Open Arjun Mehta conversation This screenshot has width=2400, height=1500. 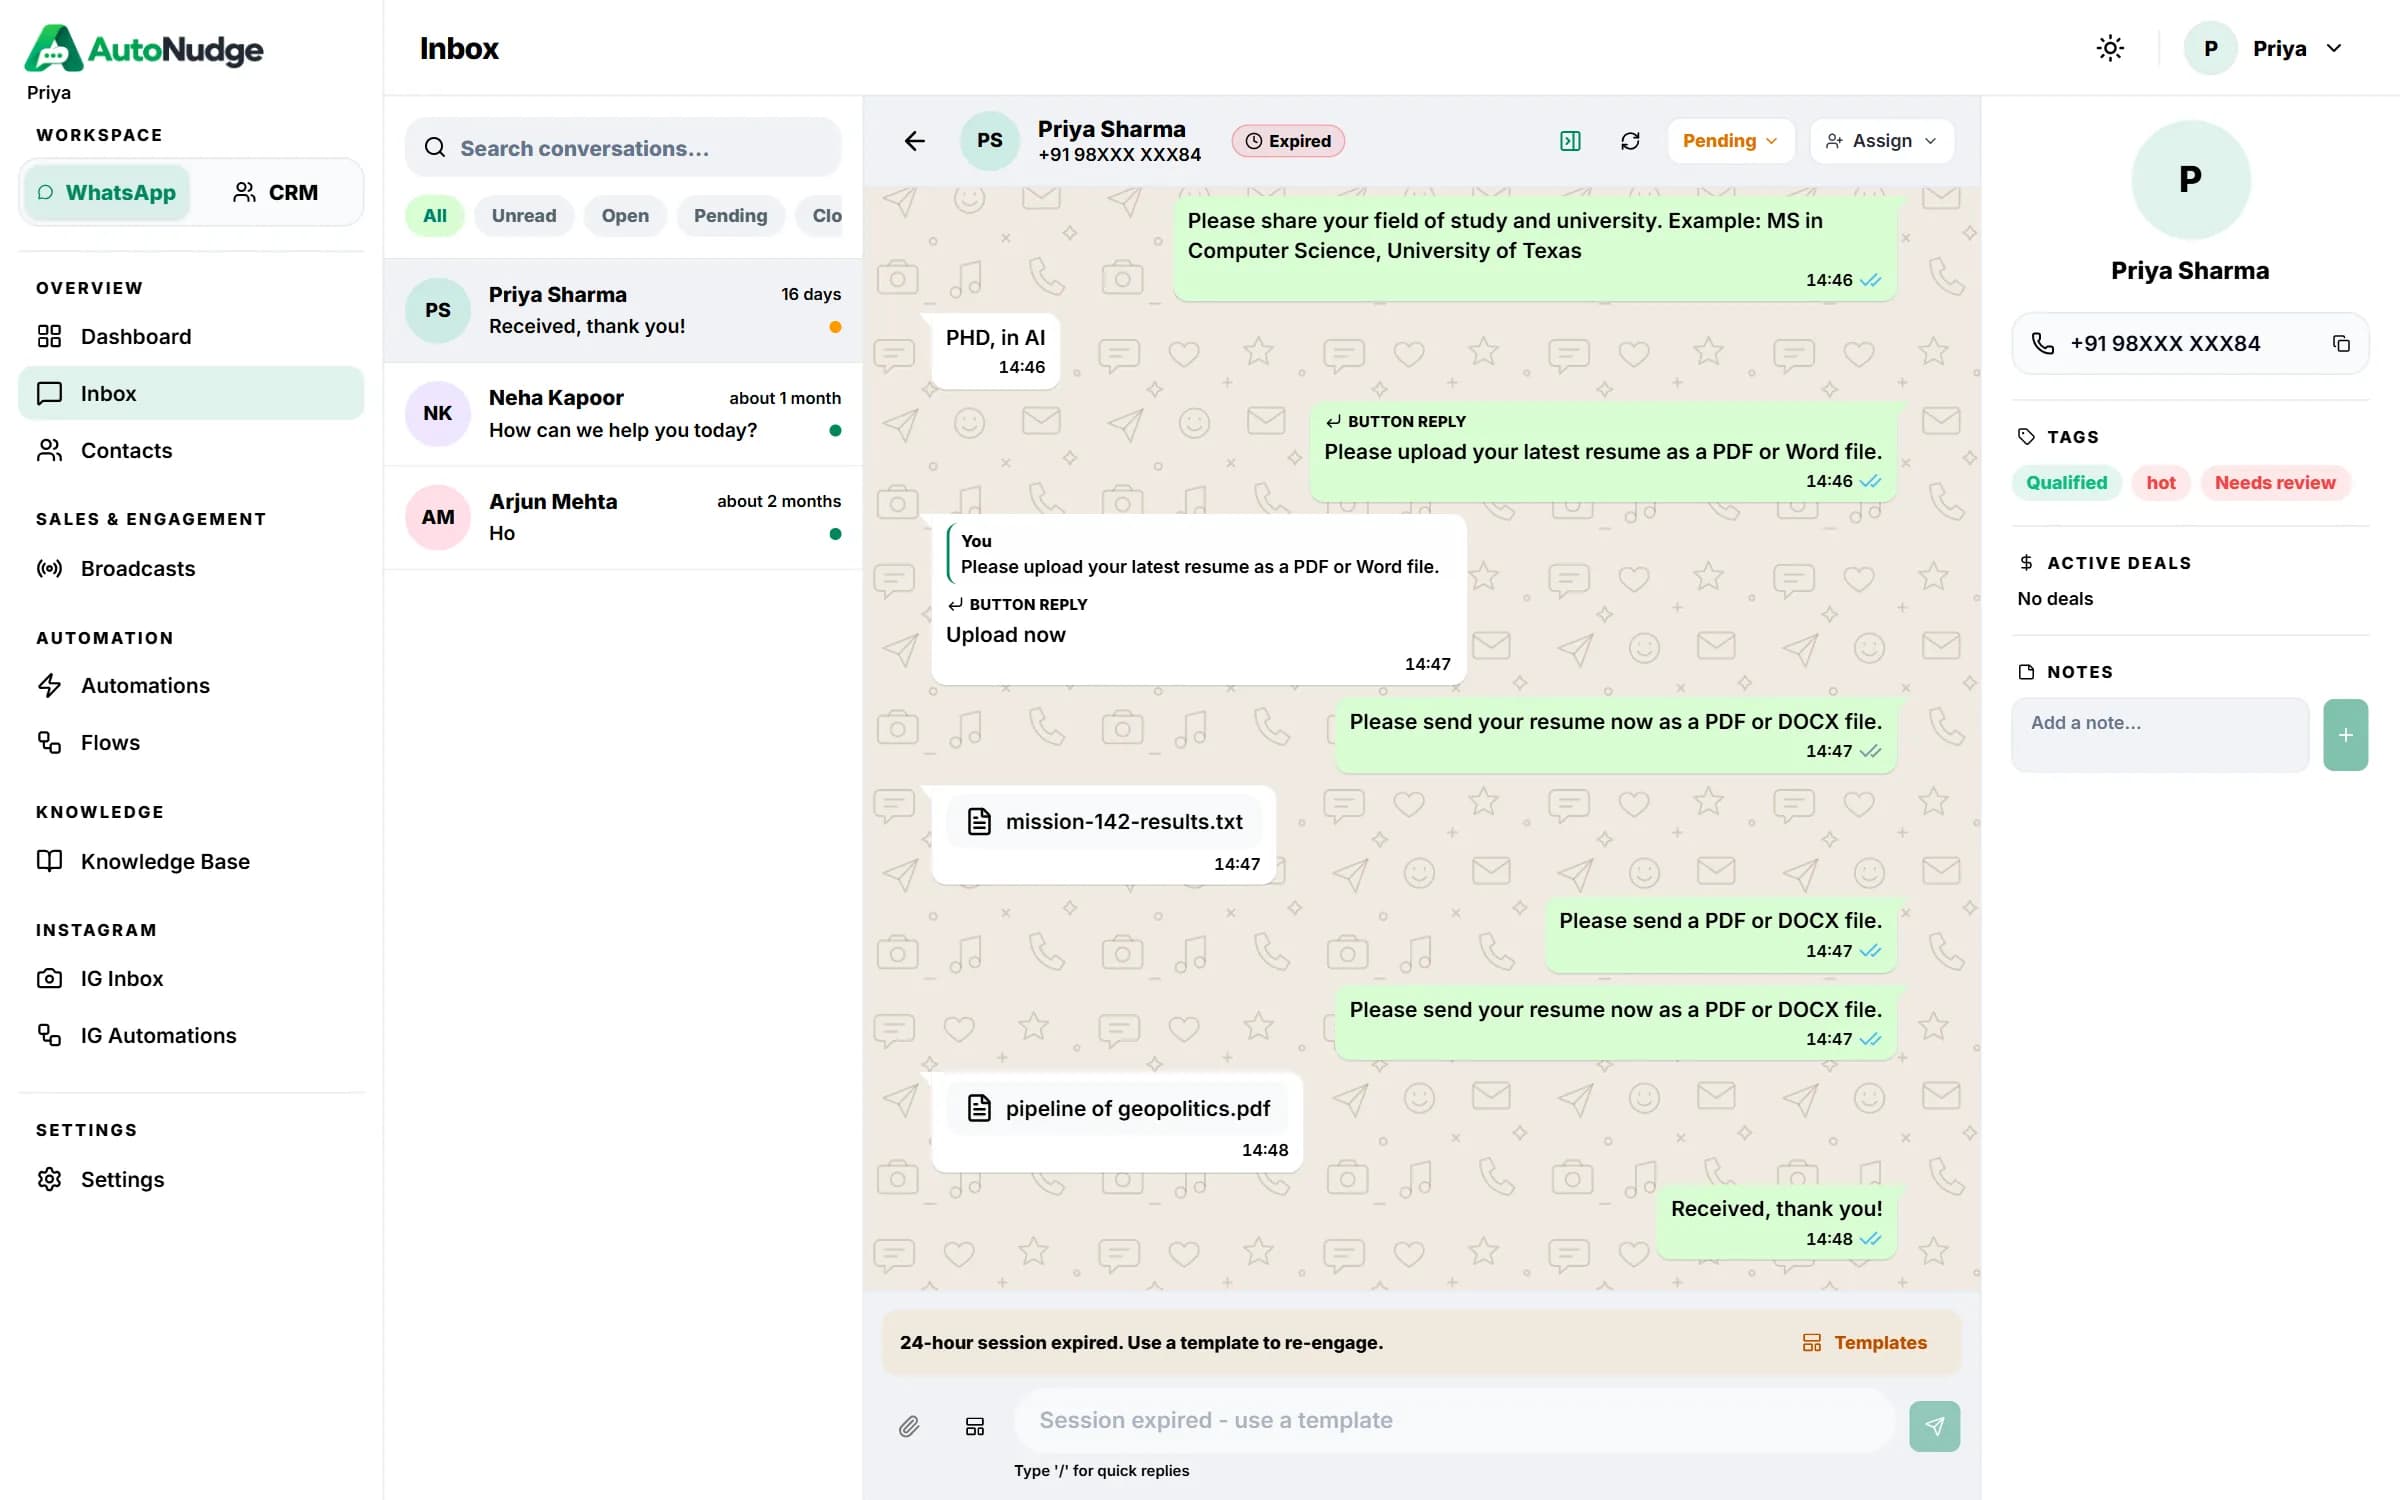tap(623, 517)
